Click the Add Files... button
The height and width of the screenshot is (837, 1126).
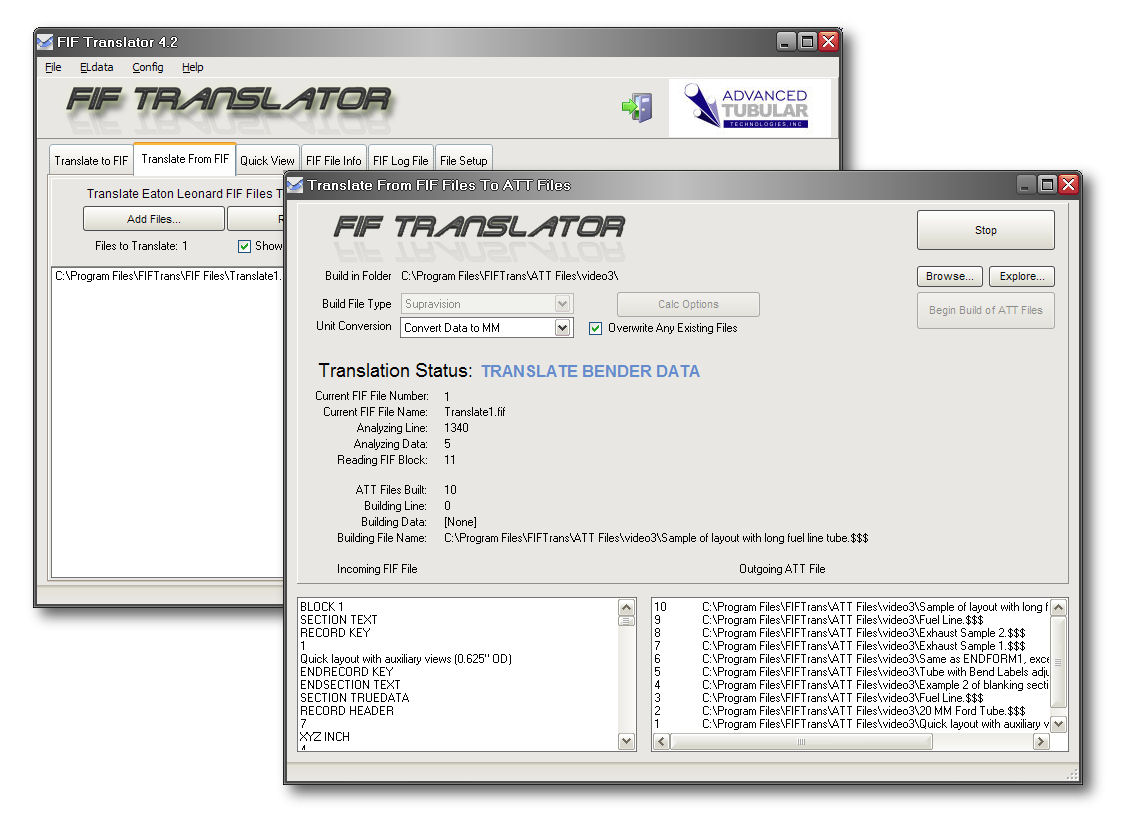(x=153, y=219)
